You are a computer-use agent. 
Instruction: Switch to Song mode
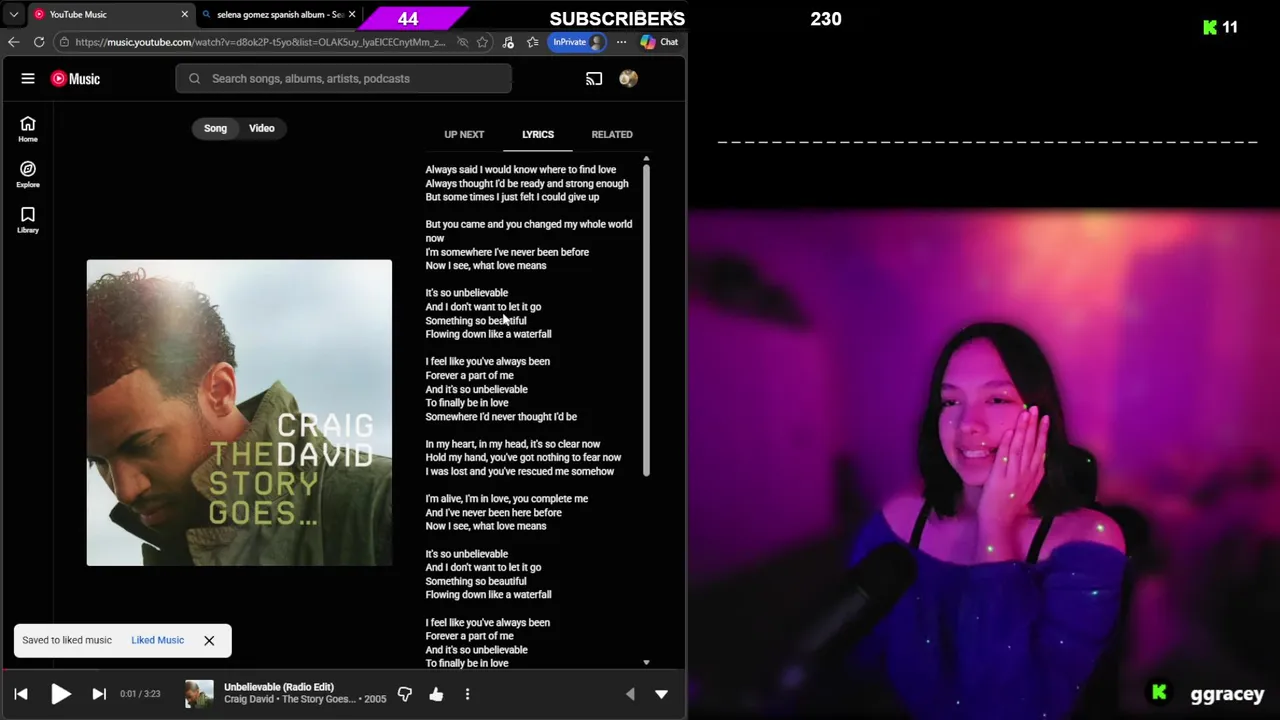pos(215,128)
